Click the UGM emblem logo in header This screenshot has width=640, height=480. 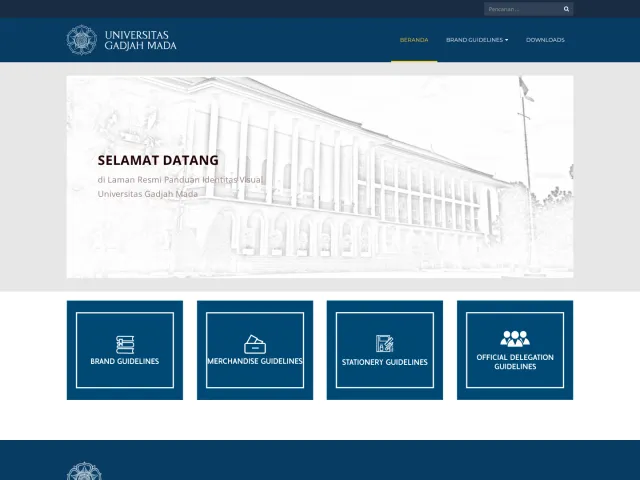82,40
